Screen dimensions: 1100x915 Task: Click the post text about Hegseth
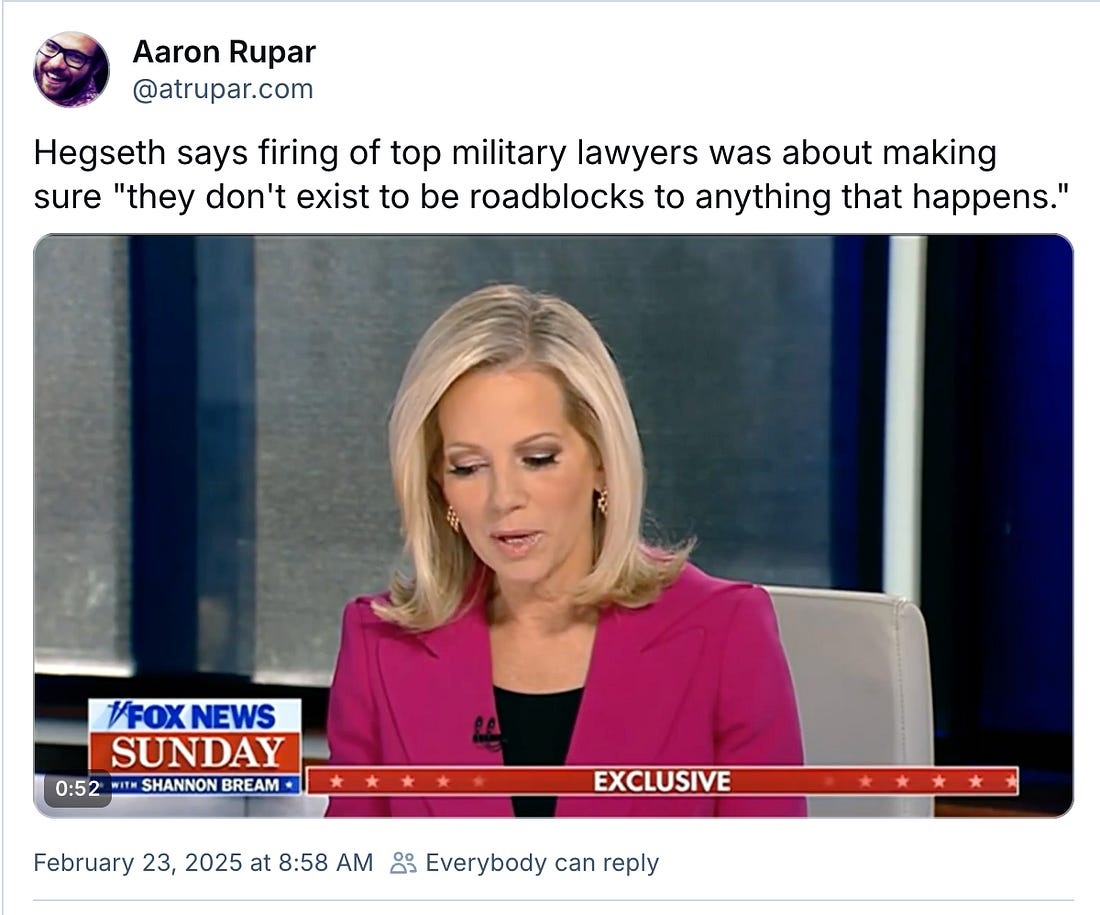551,174
